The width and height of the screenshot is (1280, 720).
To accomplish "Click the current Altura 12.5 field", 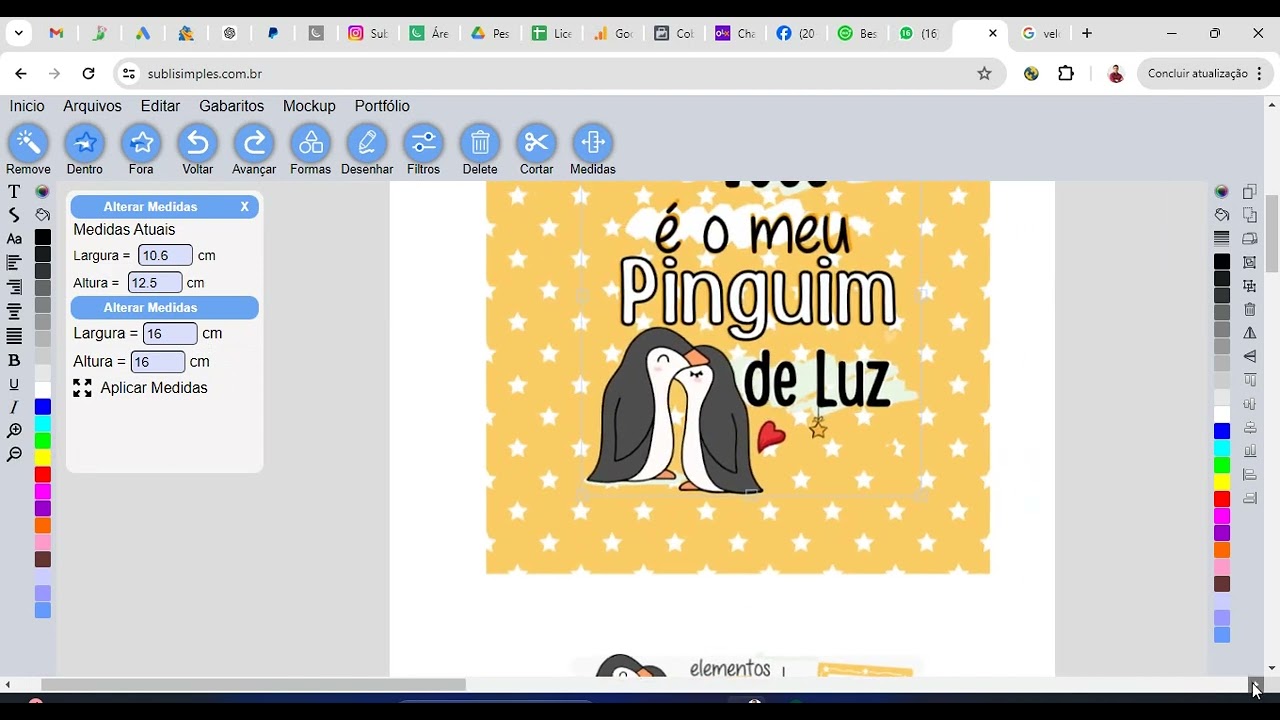I will coord(155,283).
